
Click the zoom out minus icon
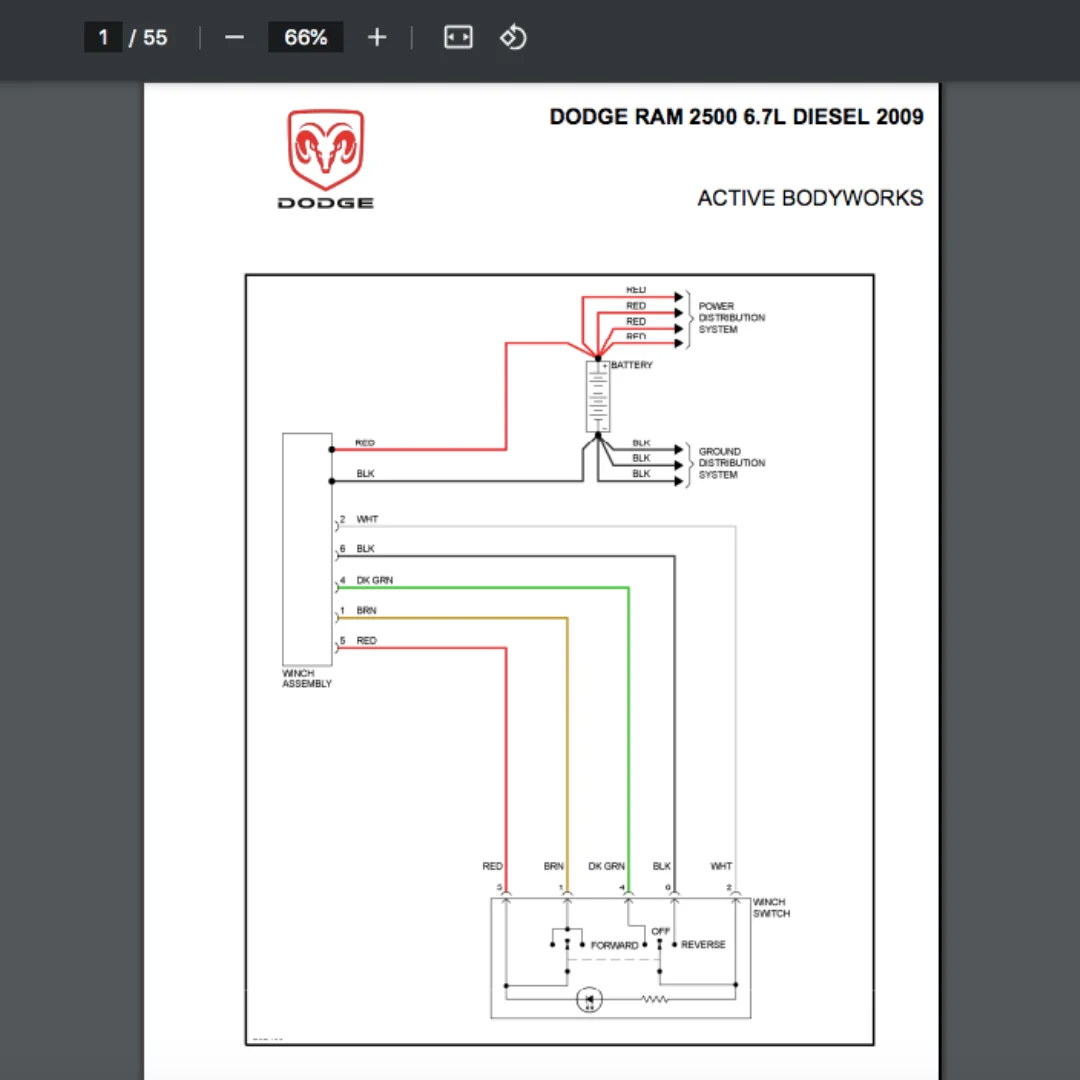(x=234, y=37)
